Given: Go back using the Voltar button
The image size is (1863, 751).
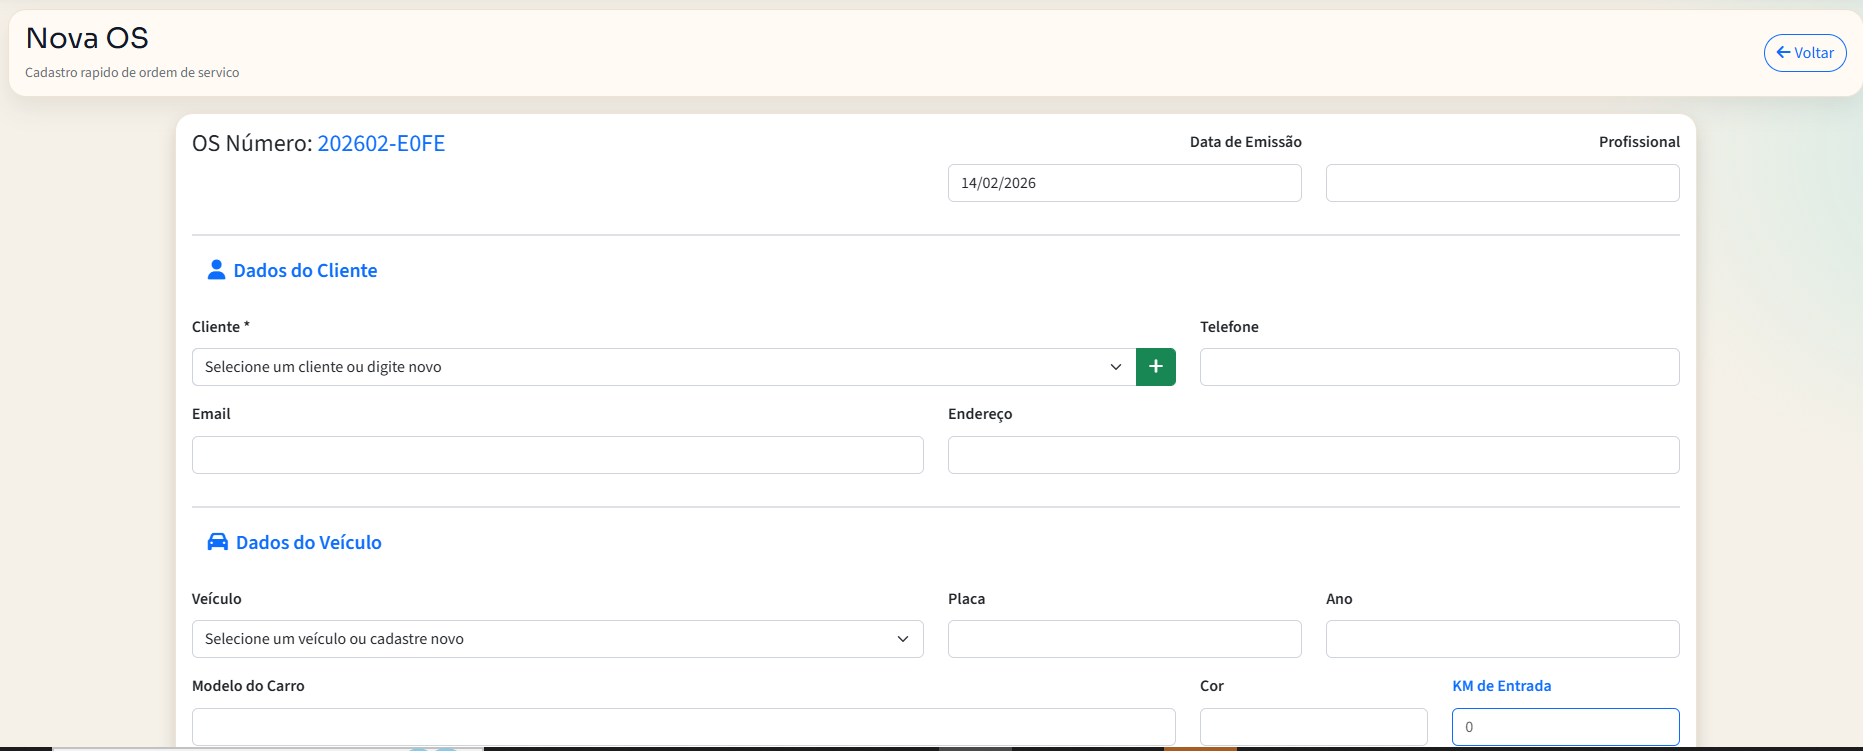Looking at the screenshot, I should 1804,53.
